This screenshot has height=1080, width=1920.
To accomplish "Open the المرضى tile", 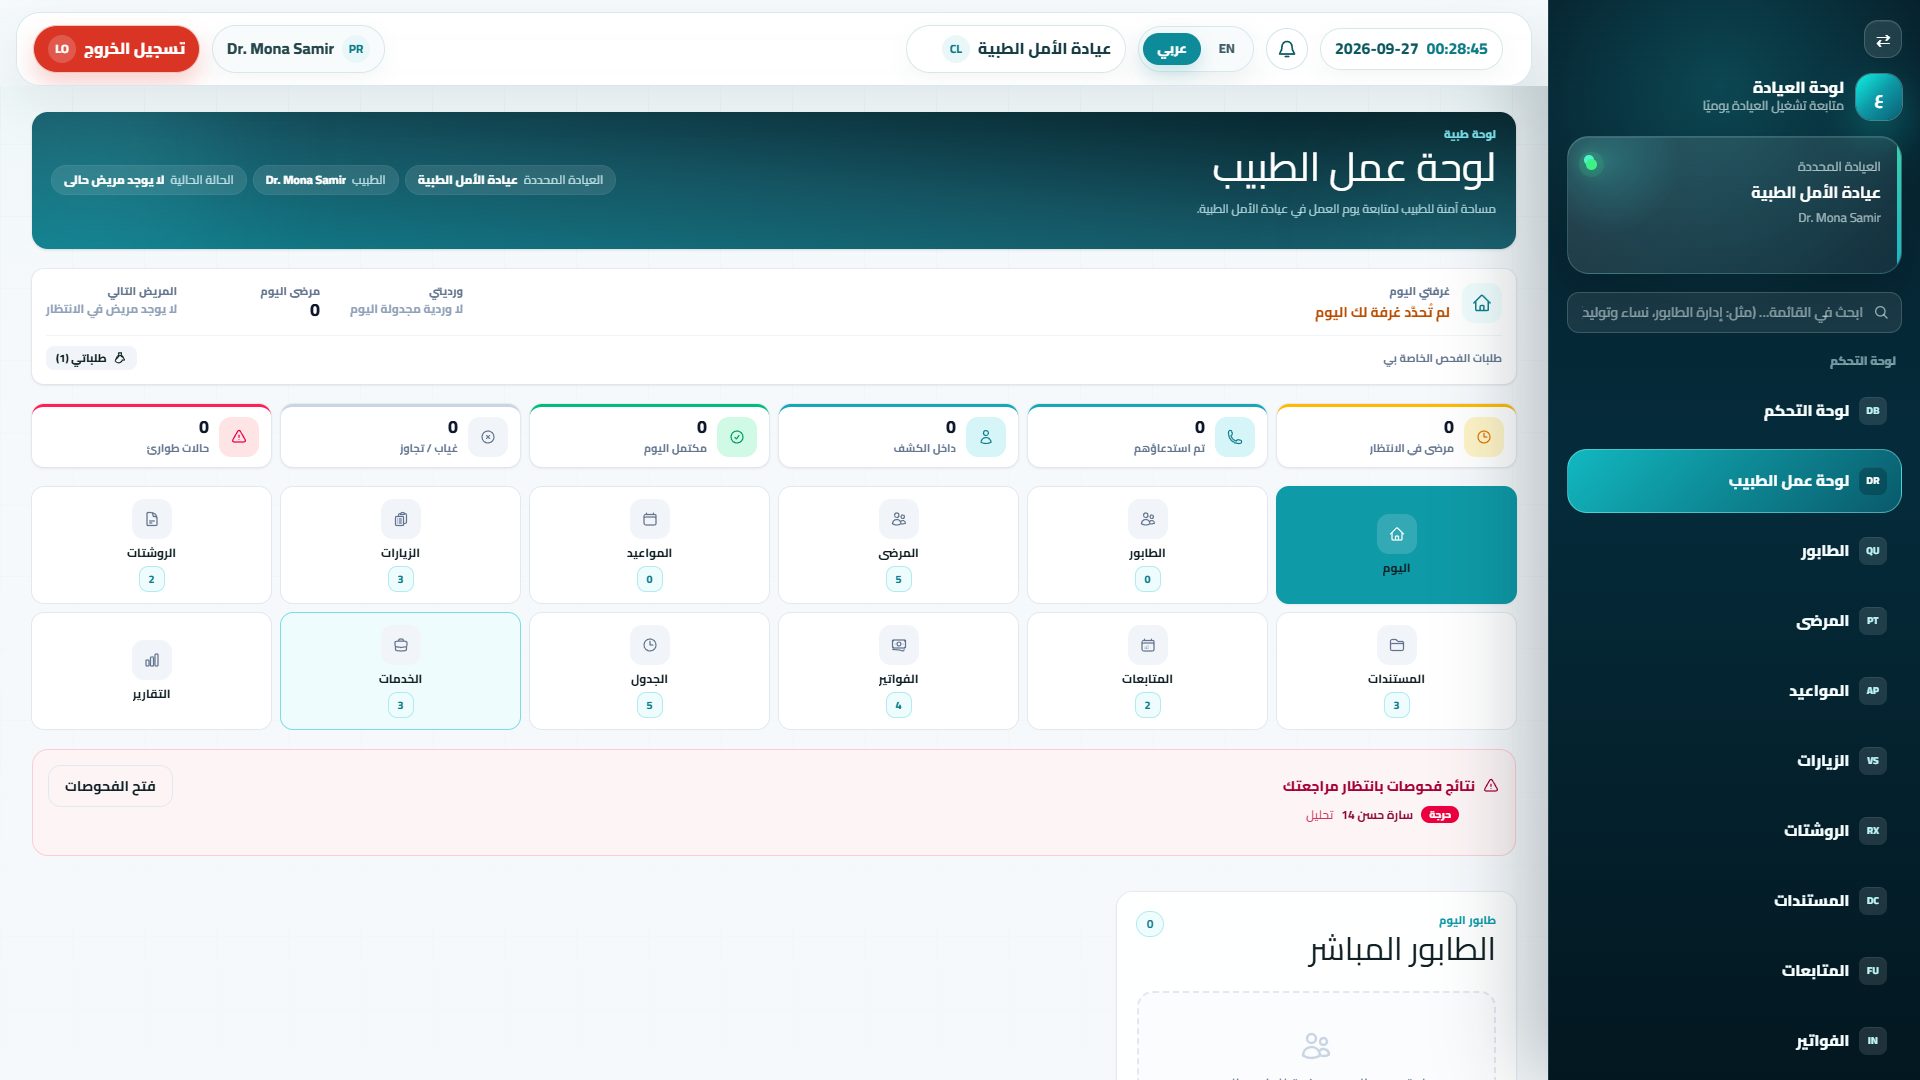I will click(898, 545).
